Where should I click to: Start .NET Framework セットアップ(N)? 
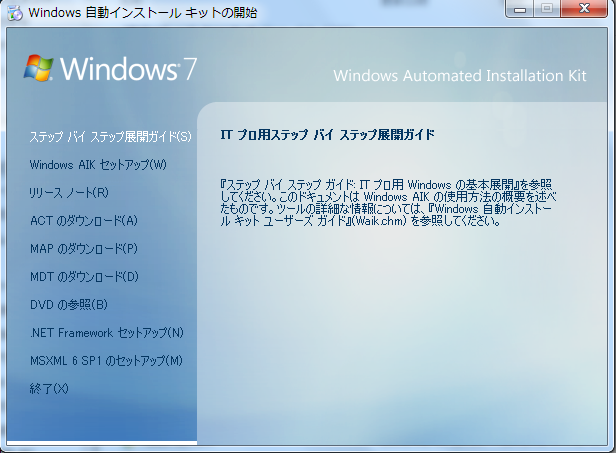pyautogui.click(x=107, y=333)
